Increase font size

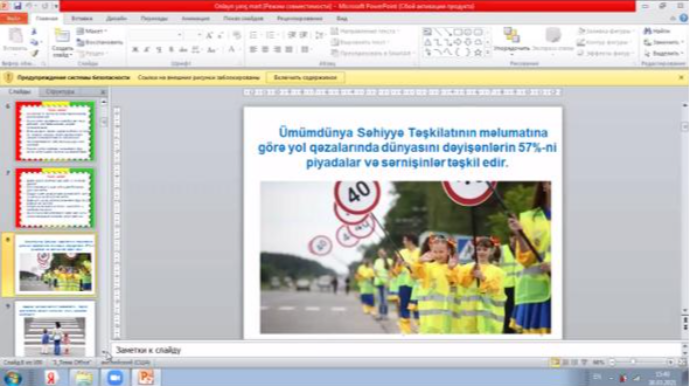[209, 35]
